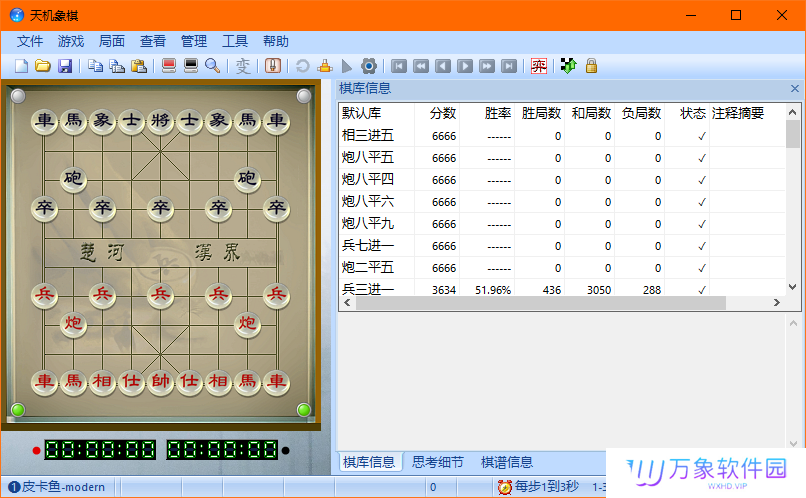Click the table scroll-down arrow
This screenshot has height=498, width=806.
pos(793,287)
